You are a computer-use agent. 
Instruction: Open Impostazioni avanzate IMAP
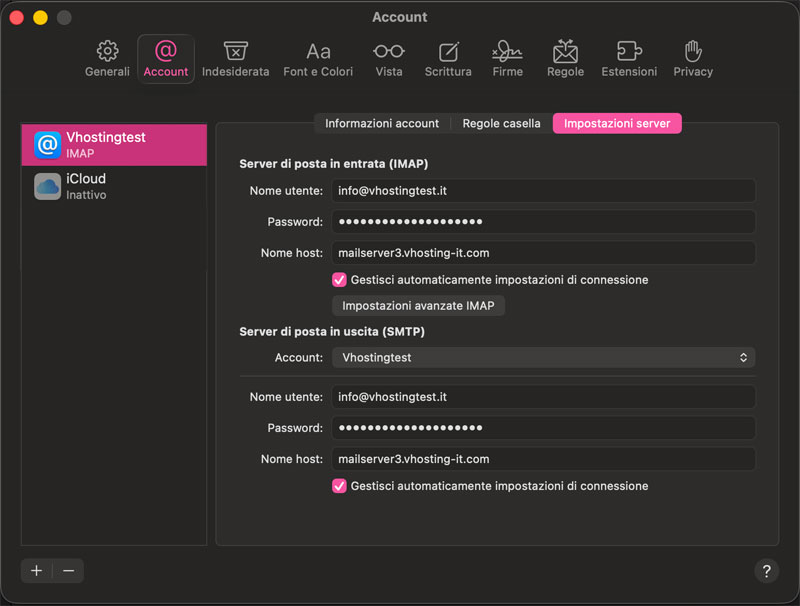click(x=418, y=306)
